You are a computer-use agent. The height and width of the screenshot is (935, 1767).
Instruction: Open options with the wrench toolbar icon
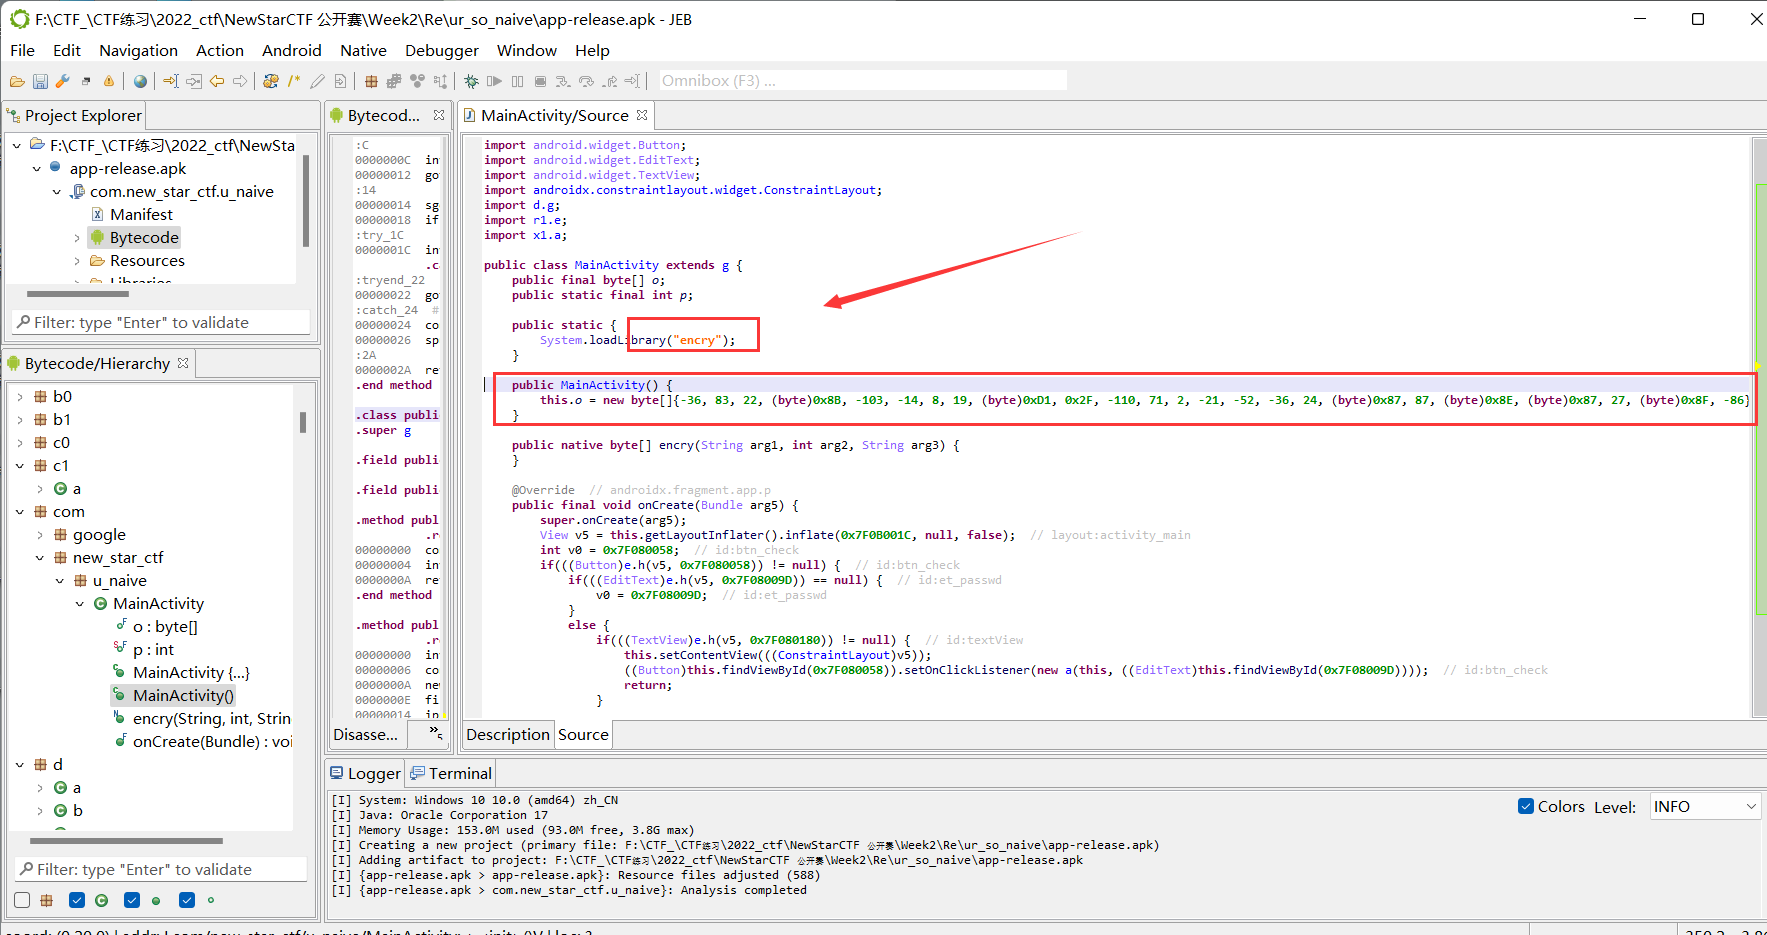(62, 81)
